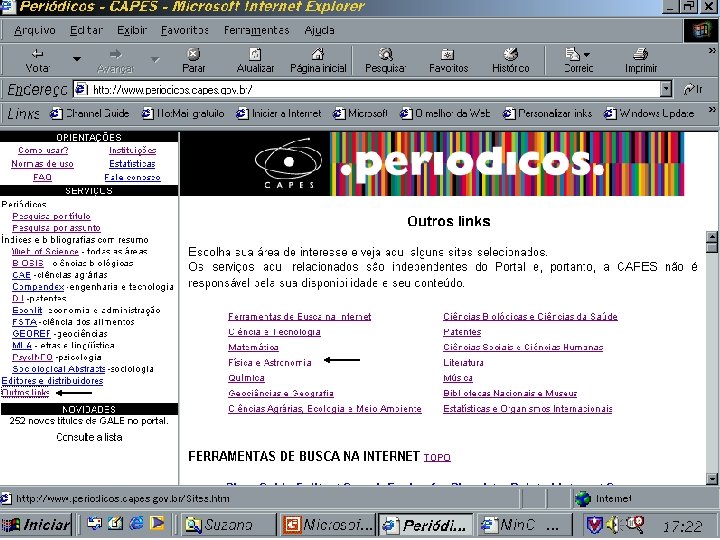720x540 pixels.
Task: Open Personalizar links shortcut
Action: click(x=547, y=113)
